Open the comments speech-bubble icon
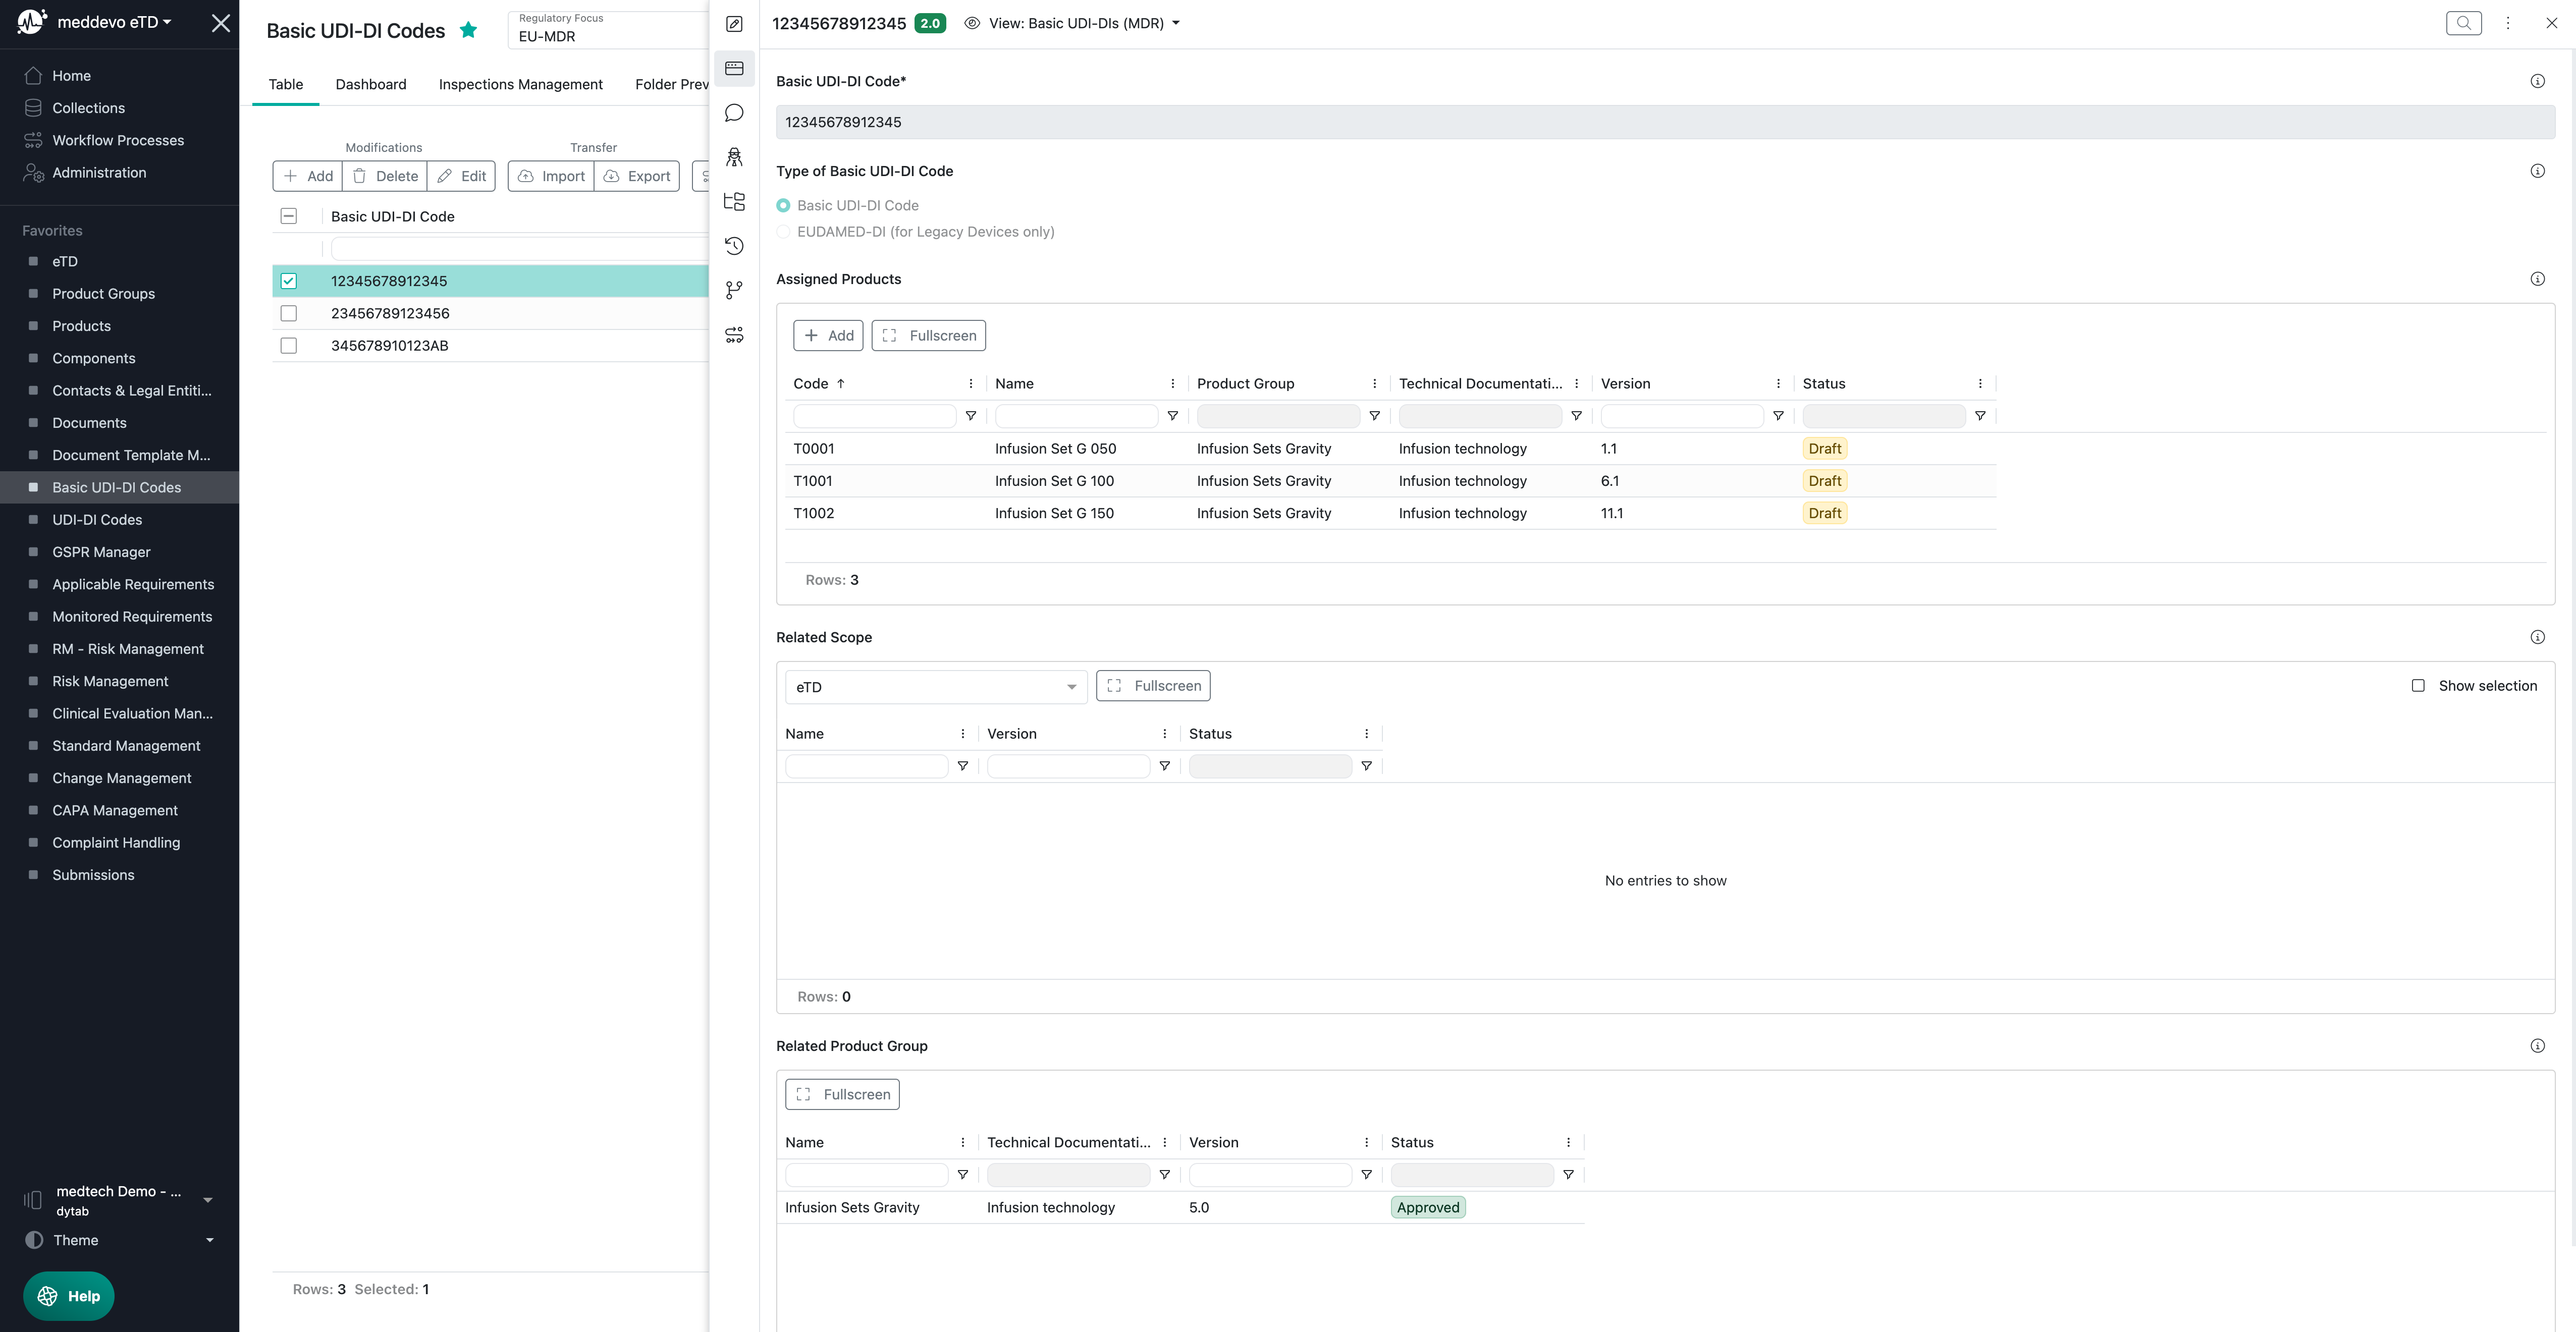The width and height of the screenshot is (2576, 1332). coord(734,113)
